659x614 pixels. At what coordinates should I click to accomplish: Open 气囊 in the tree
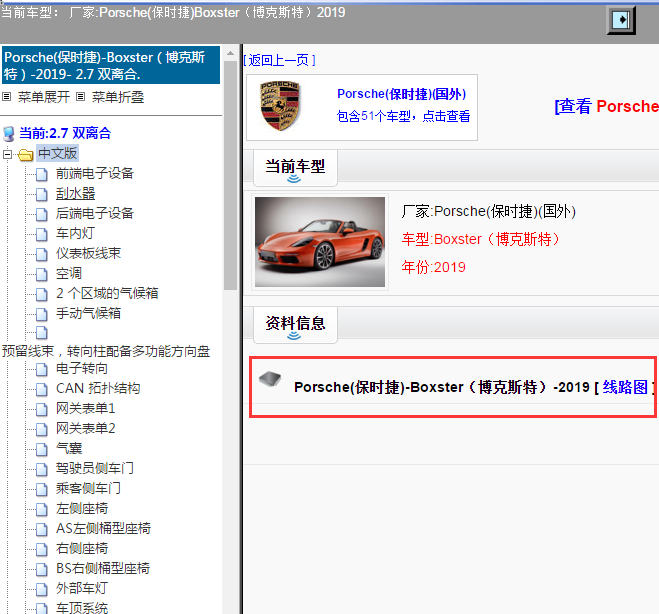[x=69, y=448]
